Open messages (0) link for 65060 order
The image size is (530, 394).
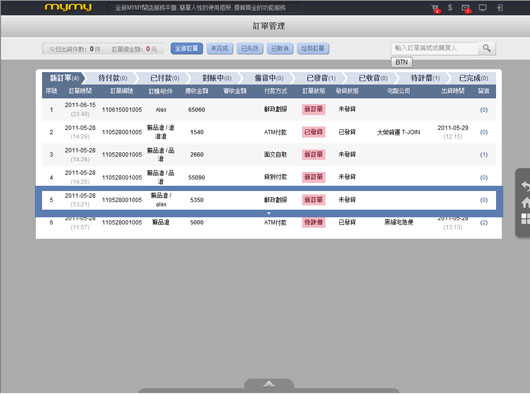[x=484, y=109]
